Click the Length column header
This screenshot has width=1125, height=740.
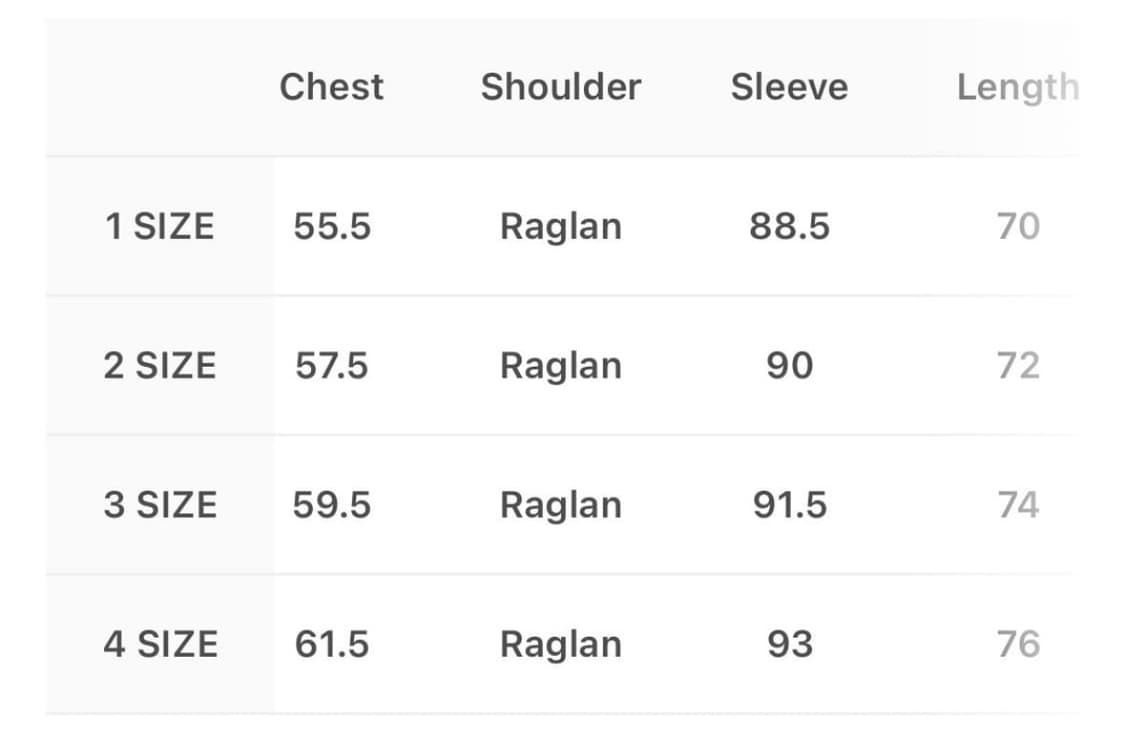(x=1017, y=88)
